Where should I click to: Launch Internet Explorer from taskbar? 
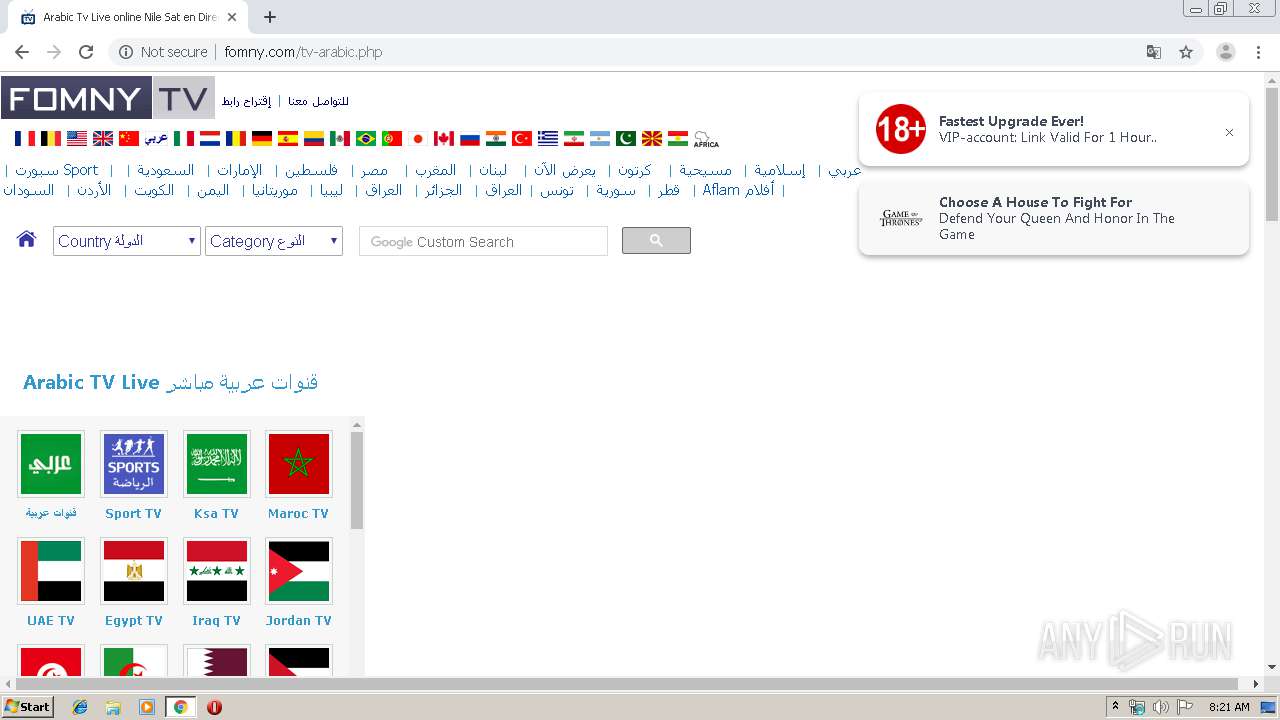(x=80, y=707)
